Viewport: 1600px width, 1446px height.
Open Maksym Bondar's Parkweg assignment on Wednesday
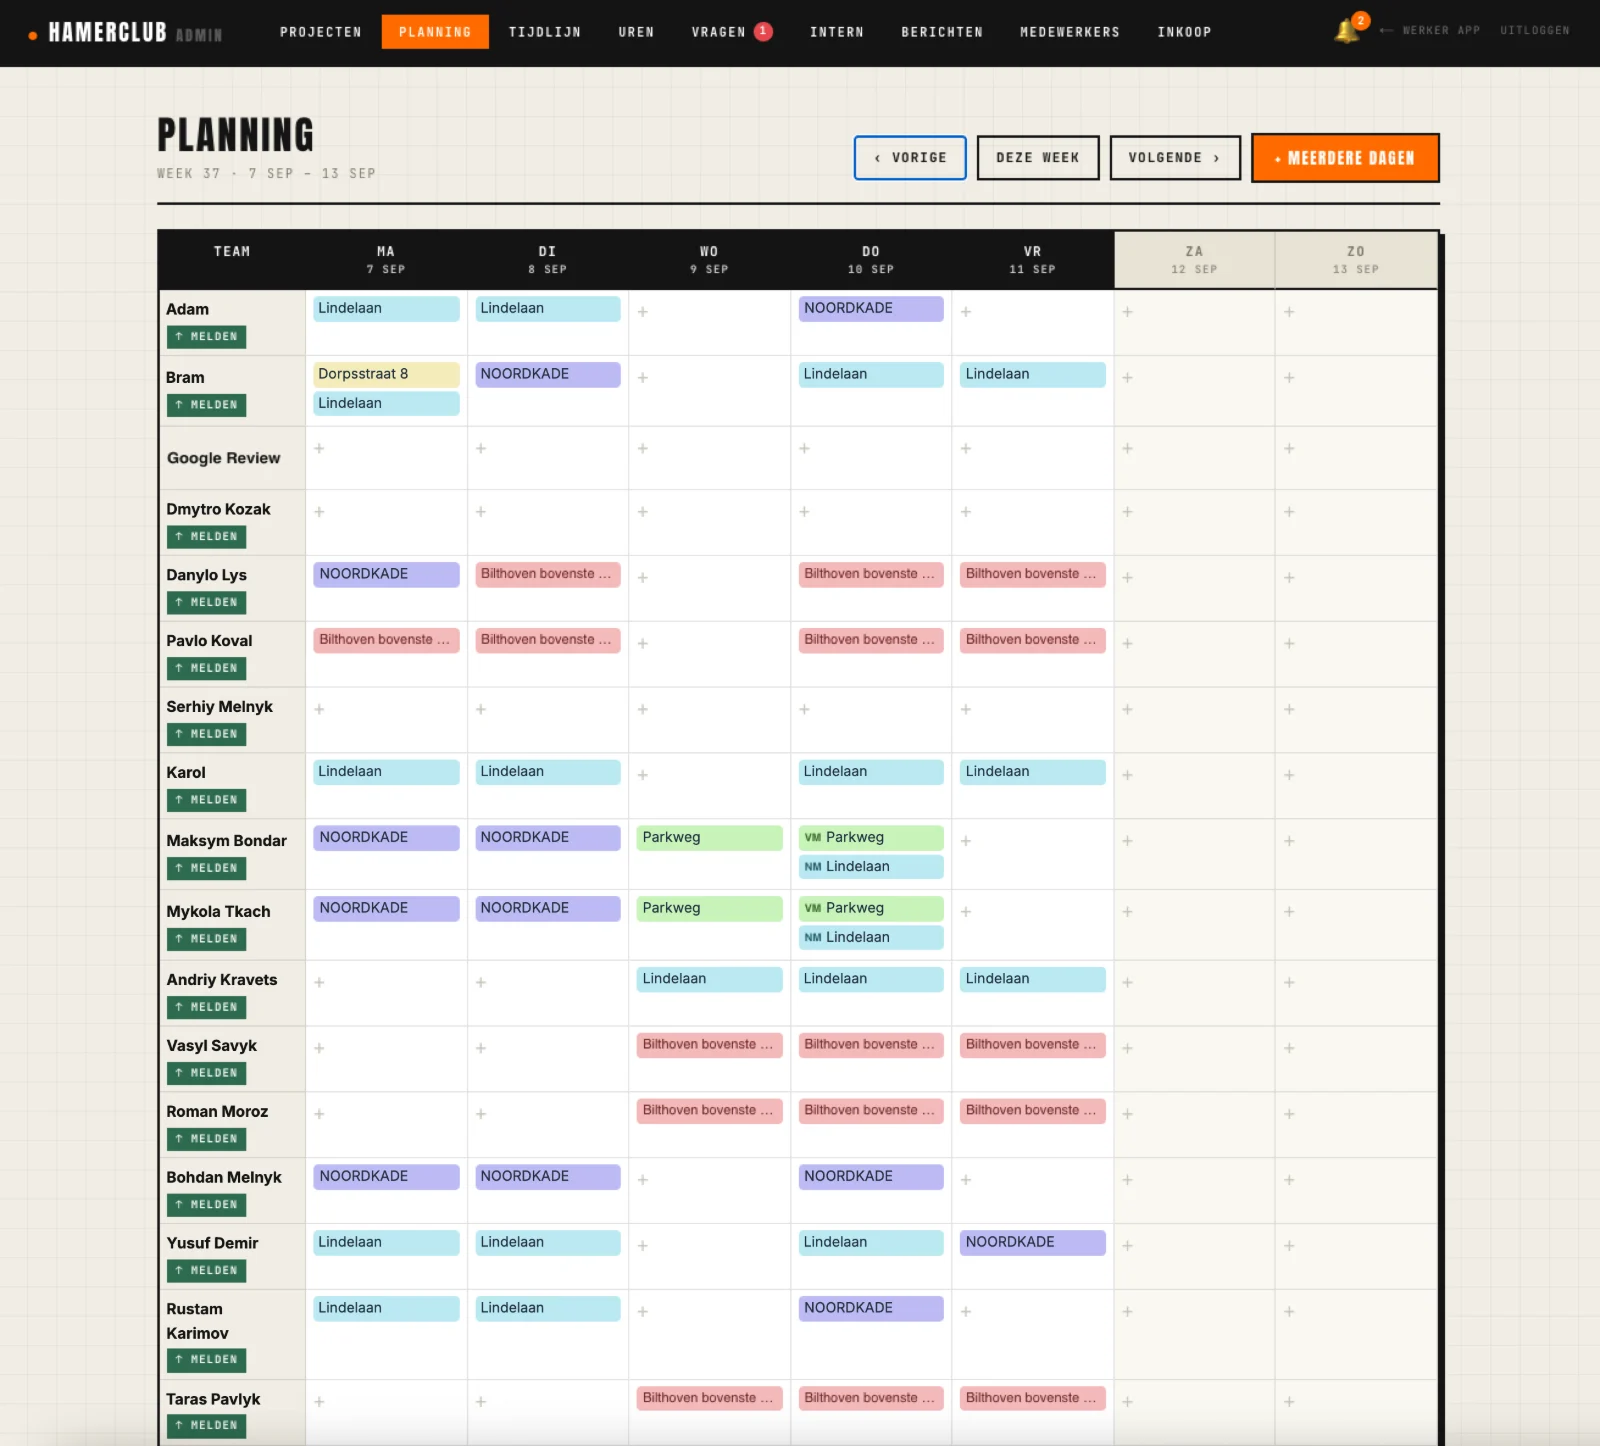709,837
